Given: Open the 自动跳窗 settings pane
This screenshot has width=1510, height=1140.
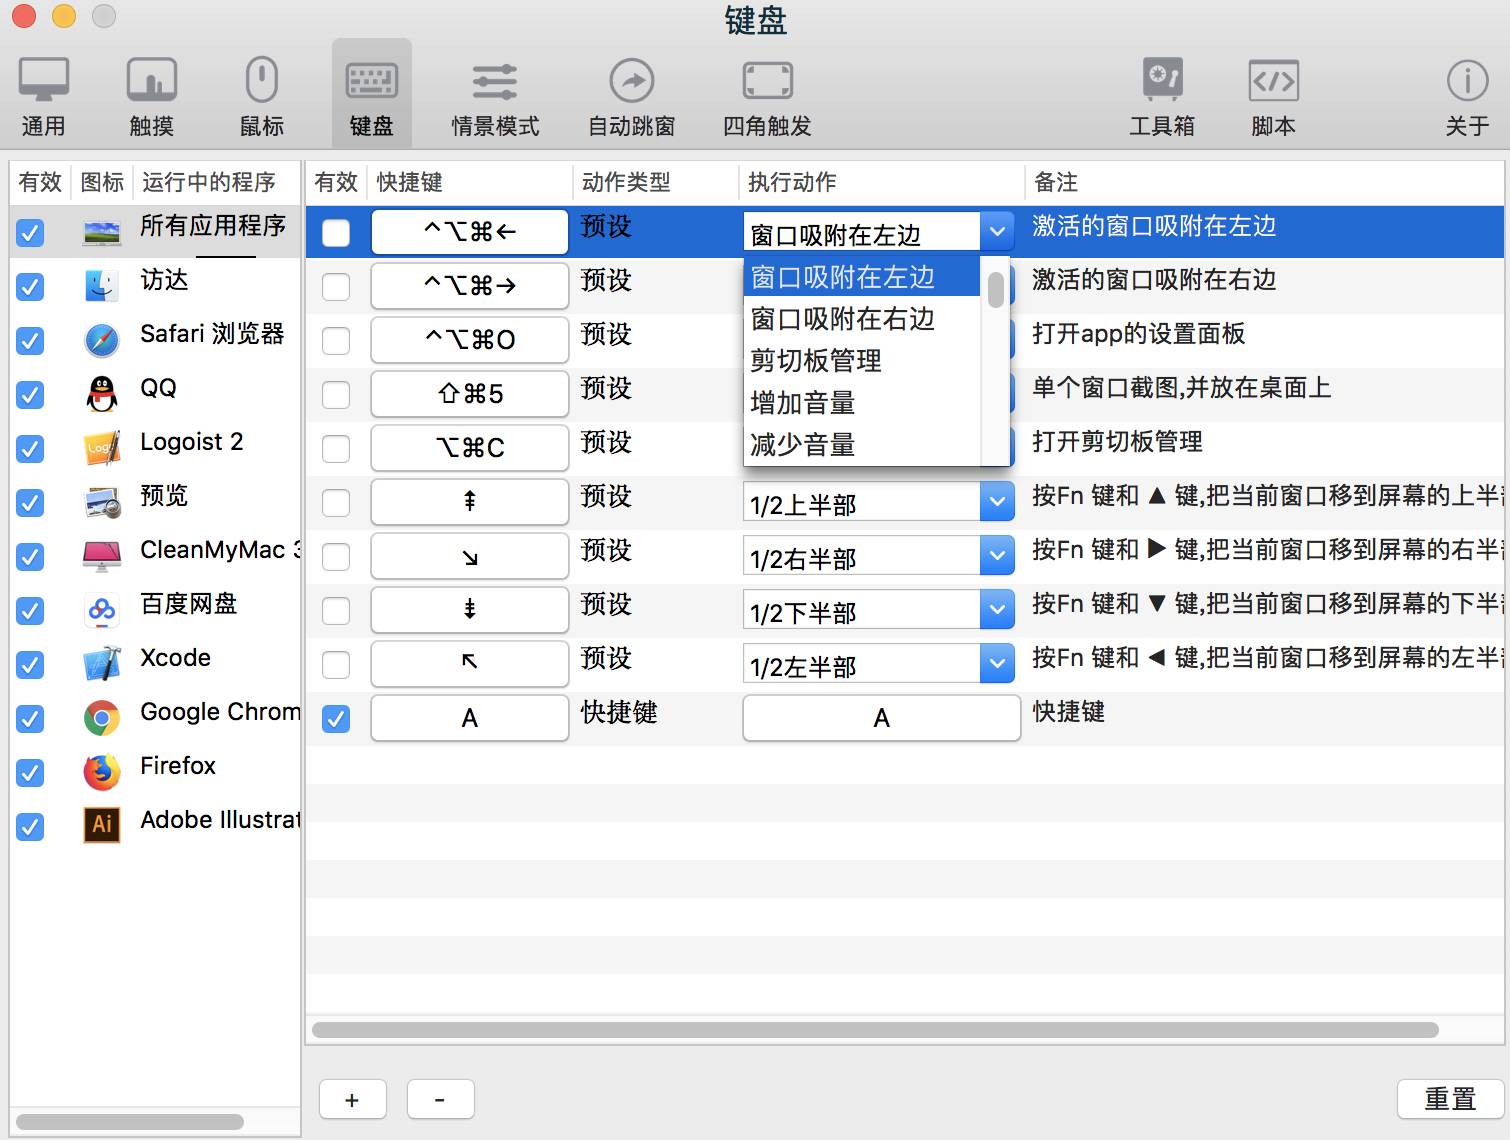Looking at the screenshot, I should (631, 96).
